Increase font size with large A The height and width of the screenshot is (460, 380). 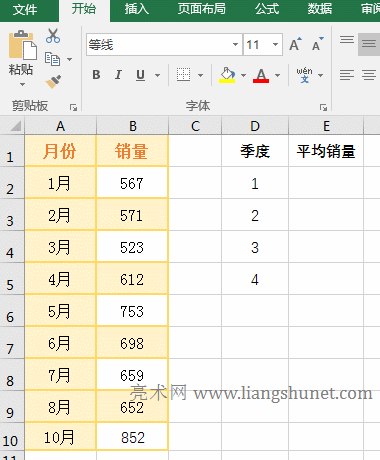pyautogui.click(x=295, y=44)
